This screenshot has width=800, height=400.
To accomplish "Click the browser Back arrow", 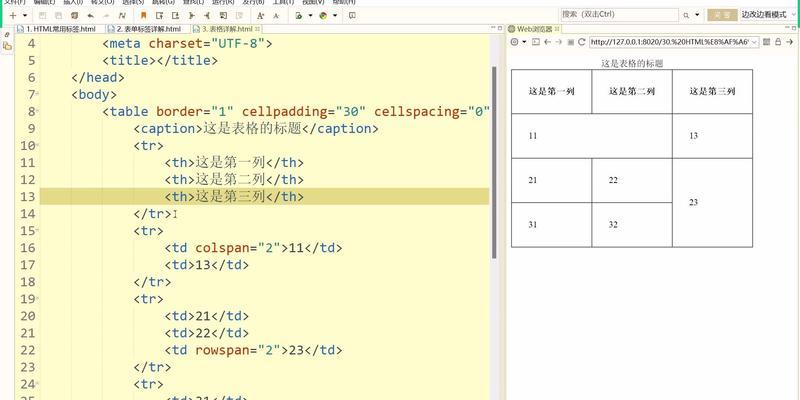I will click(547, 42).
